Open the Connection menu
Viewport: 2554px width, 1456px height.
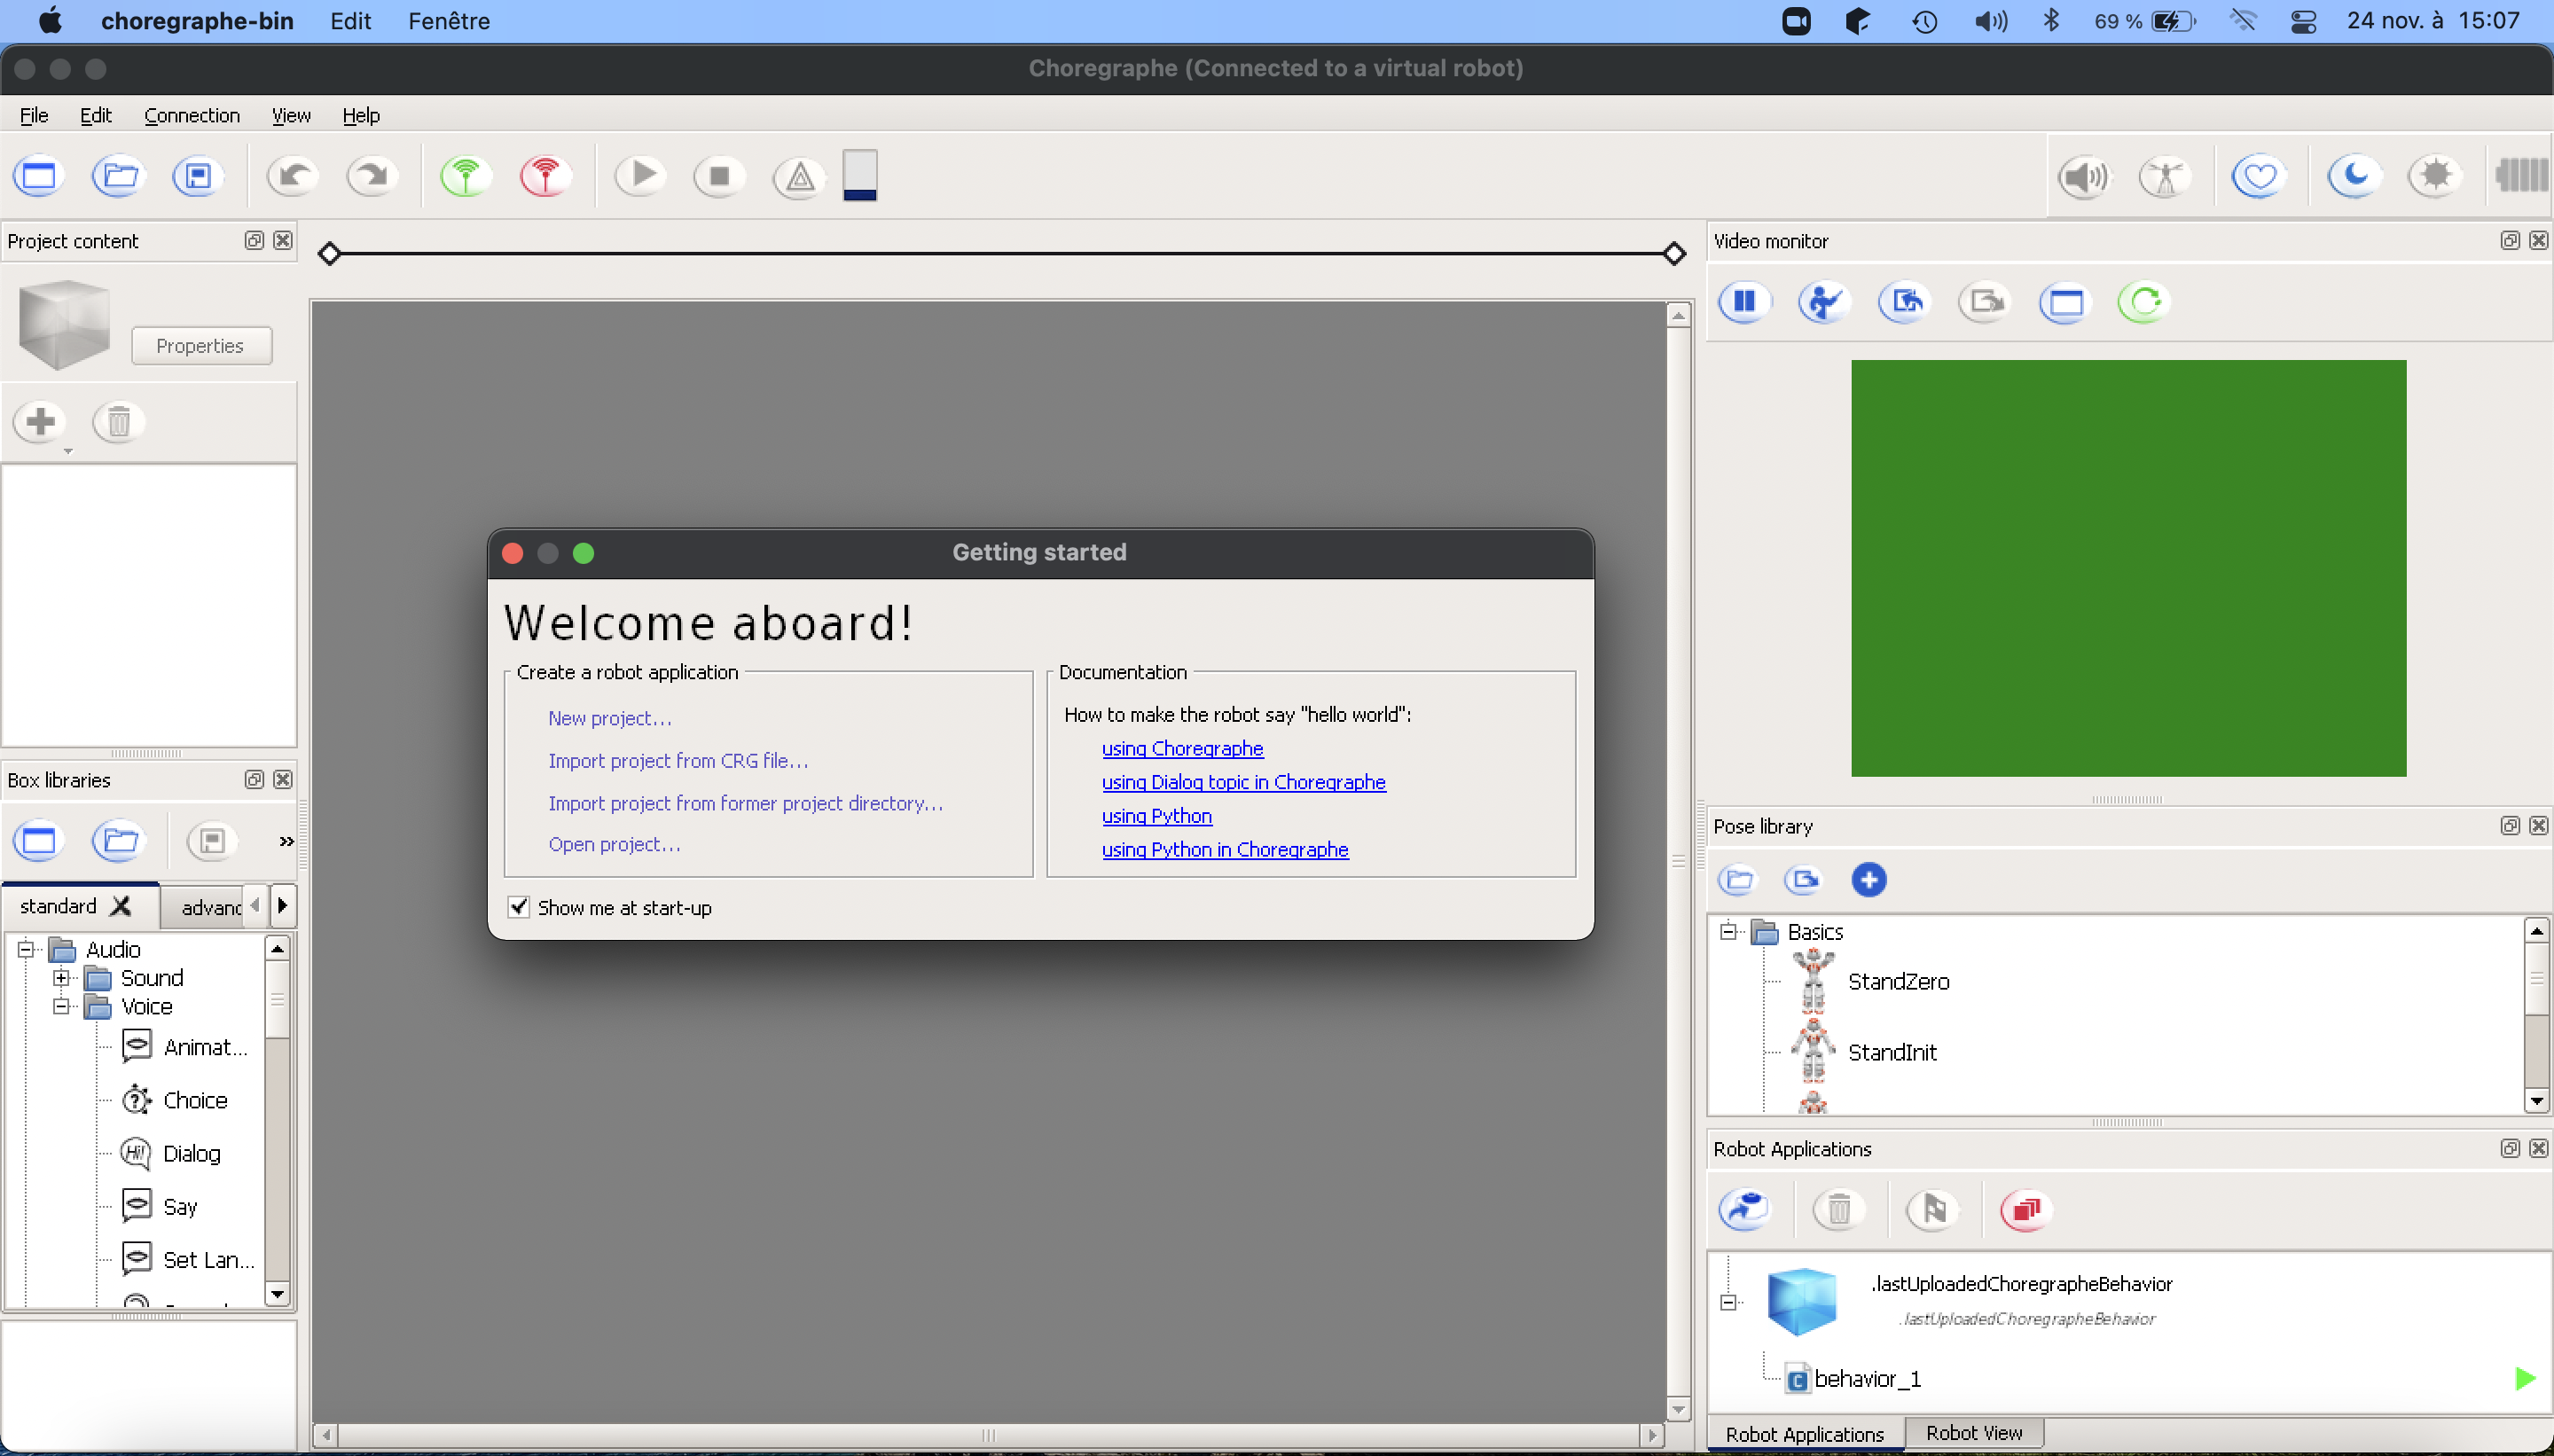(x=192, y=115)
